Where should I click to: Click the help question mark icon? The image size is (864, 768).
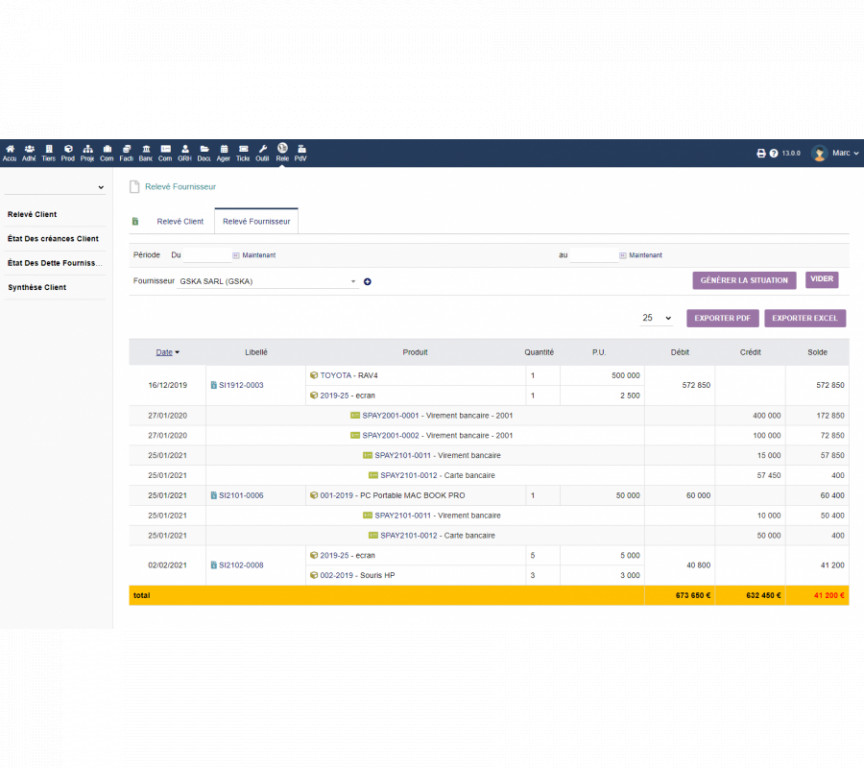point(773,153)
